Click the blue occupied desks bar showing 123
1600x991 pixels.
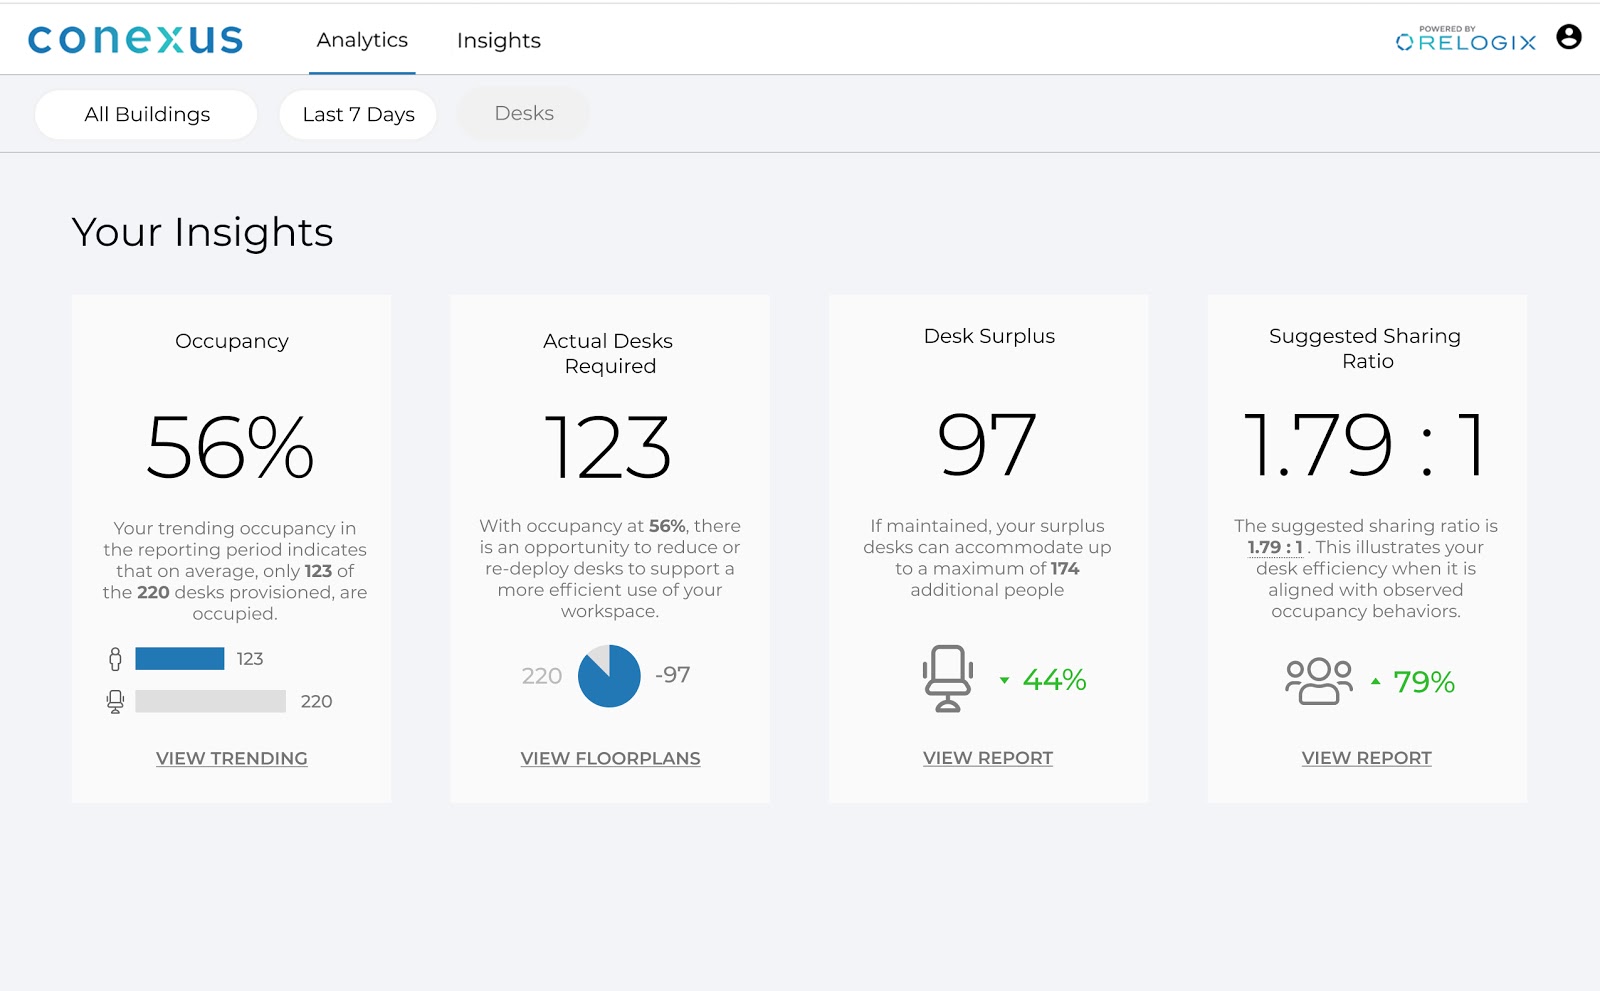click(180, 659)
